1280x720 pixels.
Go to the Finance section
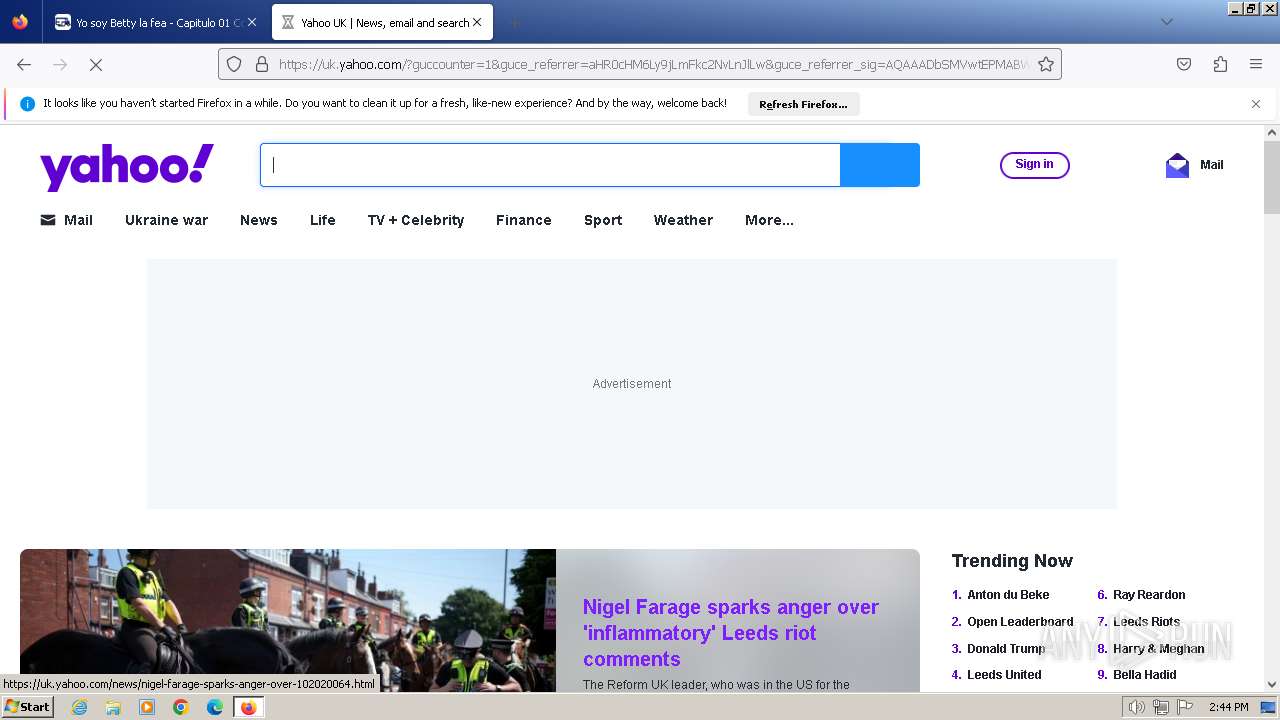pos(524,220)
